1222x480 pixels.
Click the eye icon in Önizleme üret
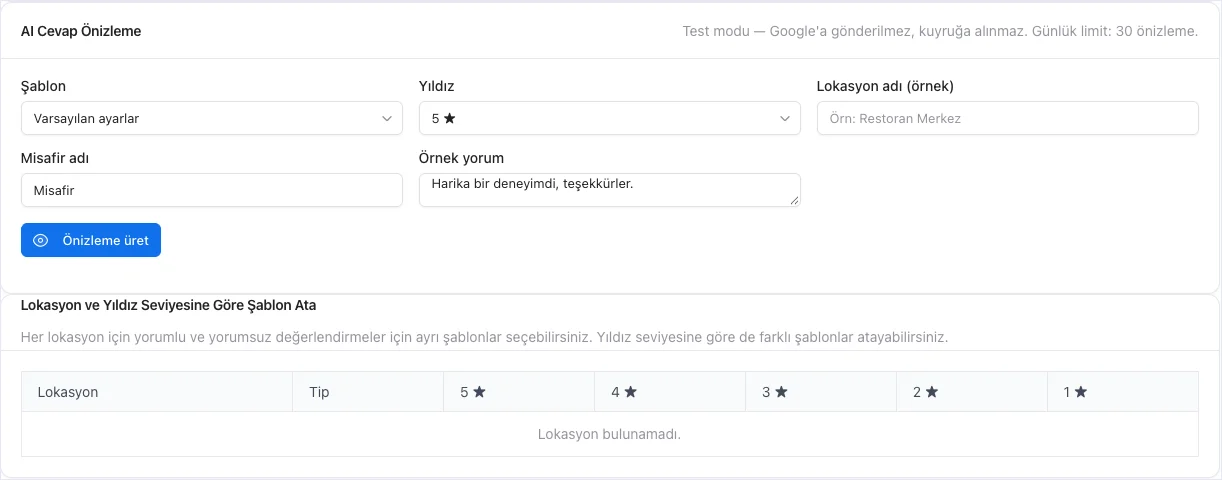coord(41,240)
